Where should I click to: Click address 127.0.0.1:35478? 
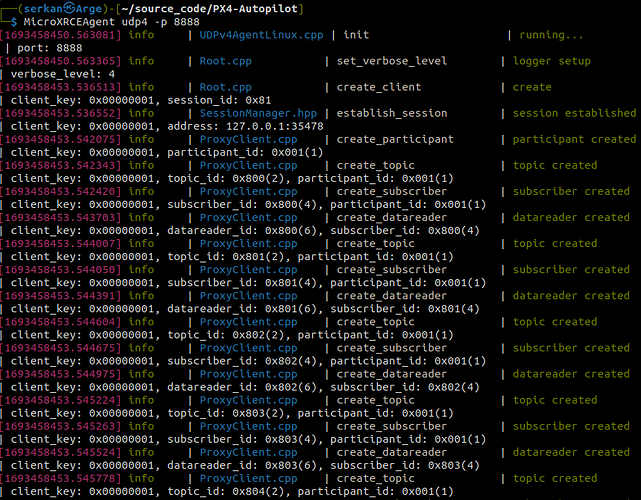pos(245,126)
